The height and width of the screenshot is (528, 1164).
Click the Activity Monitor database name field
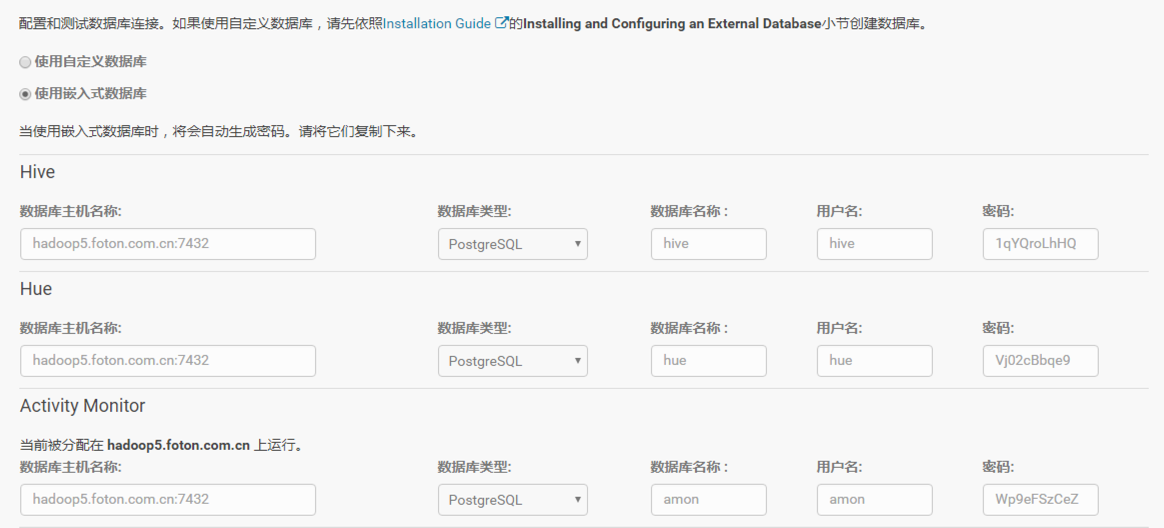[x=708, y=499]
